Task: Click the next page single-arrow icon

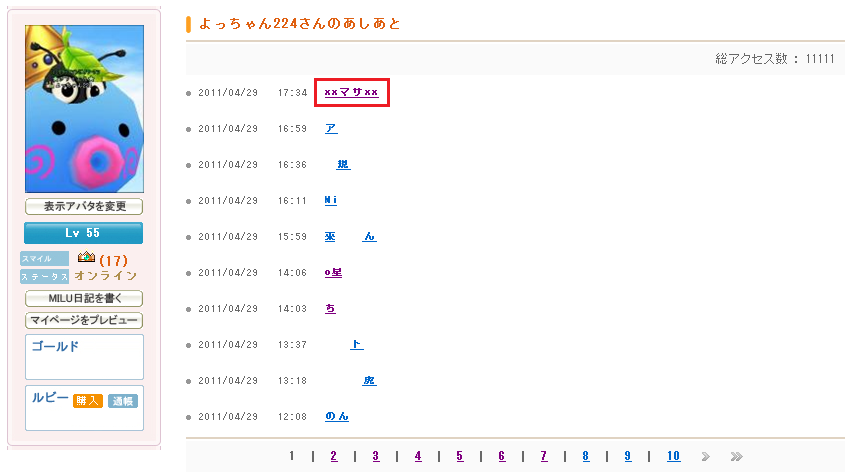Action: [705, 456]
